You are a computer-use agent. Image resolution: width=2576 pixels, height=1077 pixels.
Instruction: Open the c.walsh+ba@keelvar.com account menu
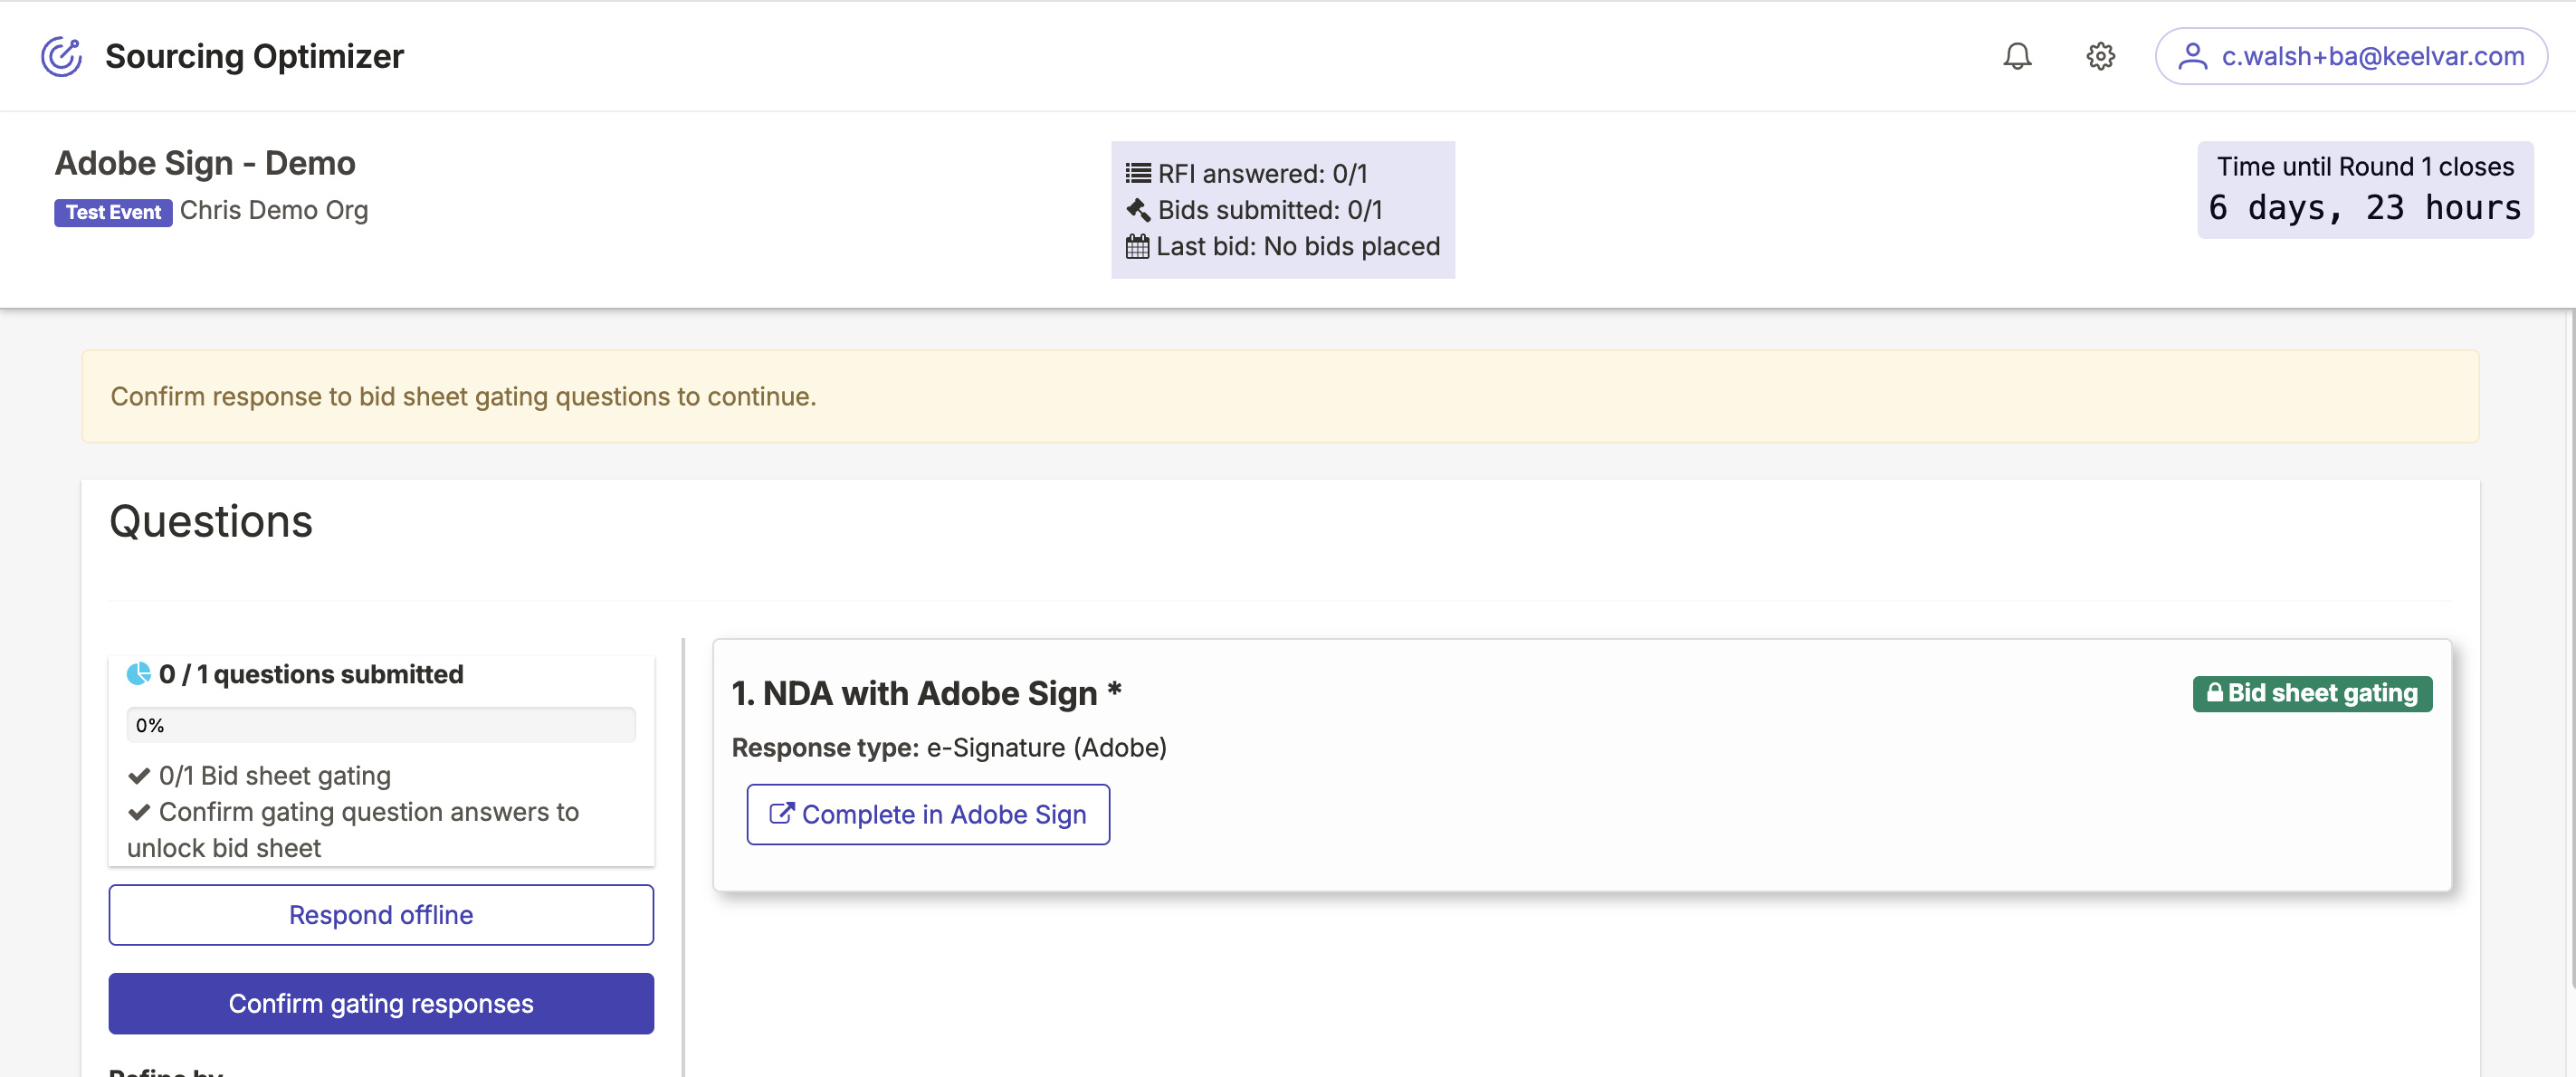click(x=2371, y=56)
